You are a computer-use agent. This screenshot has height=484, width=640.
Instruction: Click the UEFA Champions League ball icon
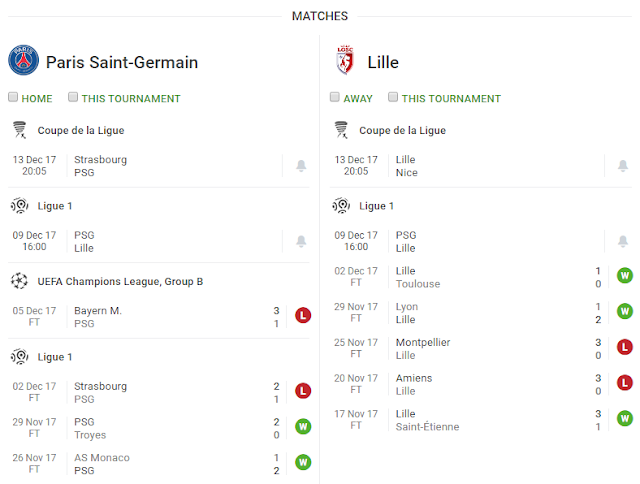click(x=19, y=281)
